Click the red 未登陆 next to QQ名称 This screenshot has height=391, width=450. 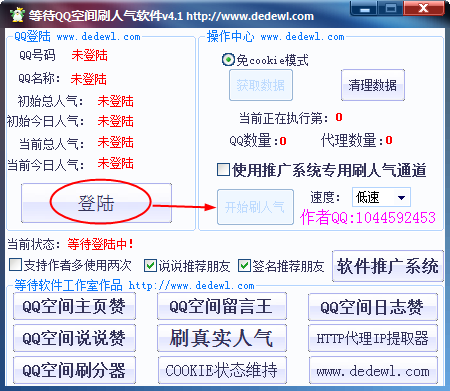(x=88, y=79)
